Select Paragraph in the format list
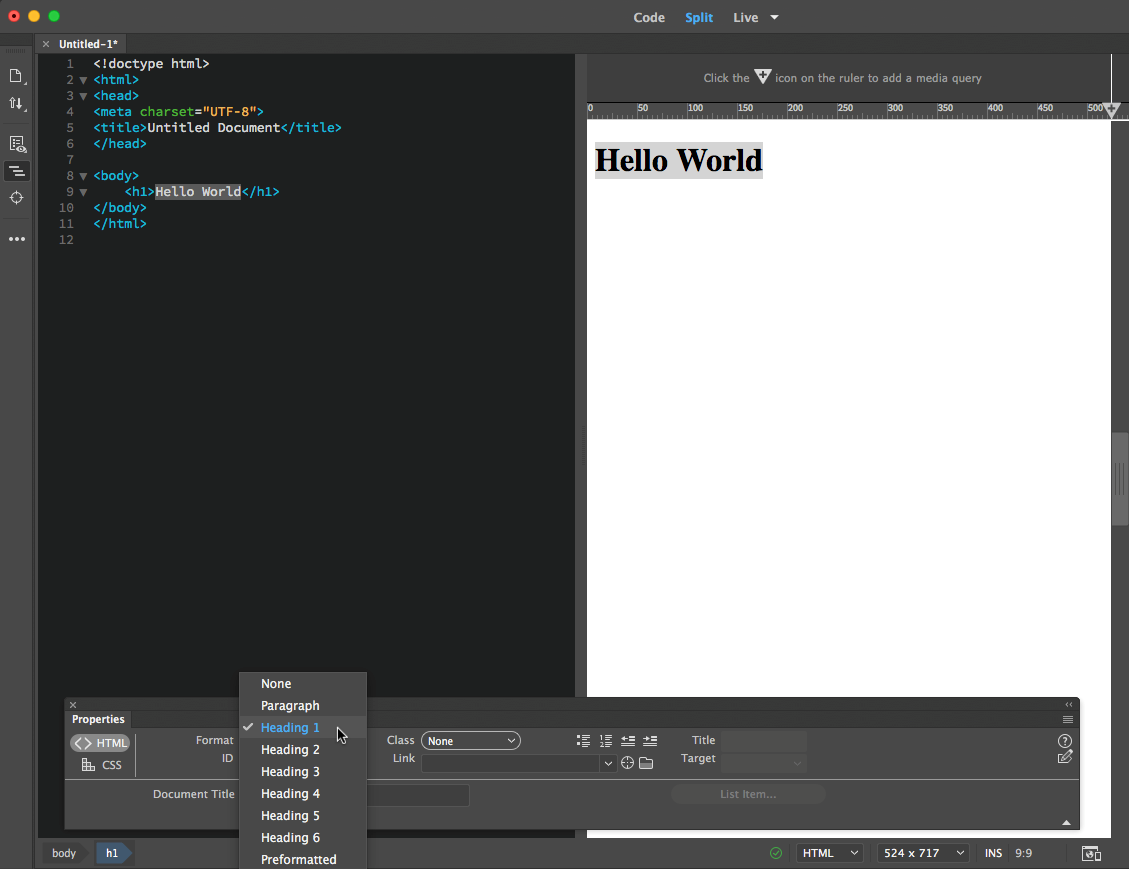The image size is (1129, 869). [290, 706]
